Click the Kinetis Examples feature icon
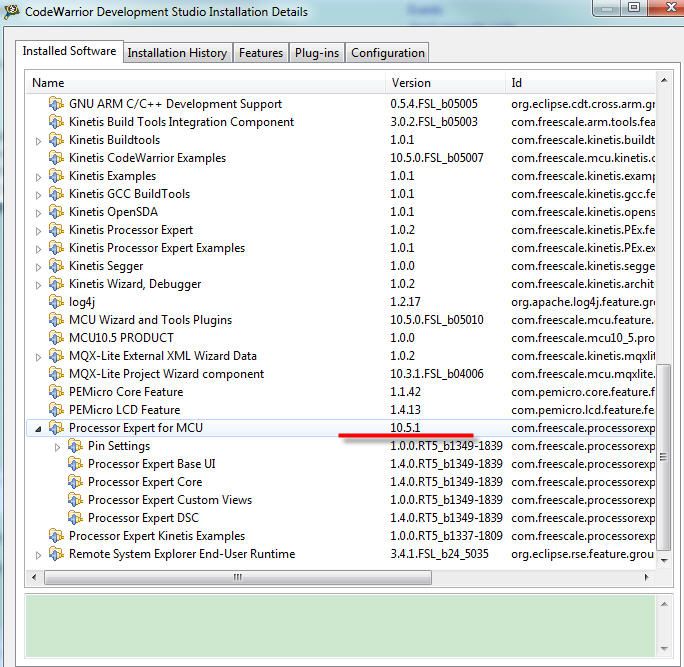Viewport: 684px width, 667px height. click(56, 176)
